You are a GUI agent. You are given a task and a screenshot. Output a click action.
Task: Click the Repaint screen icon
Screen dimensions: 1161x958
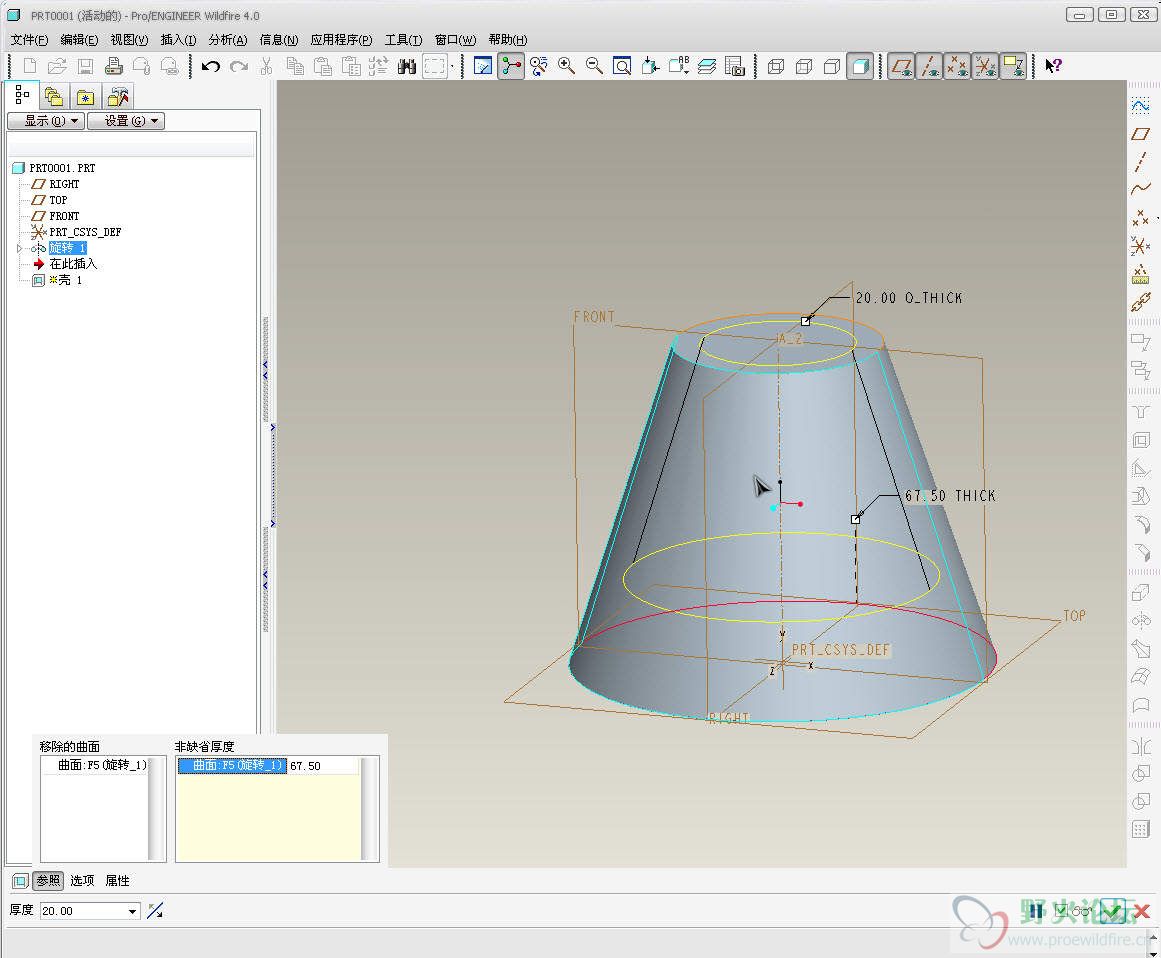tap(483, 67)
